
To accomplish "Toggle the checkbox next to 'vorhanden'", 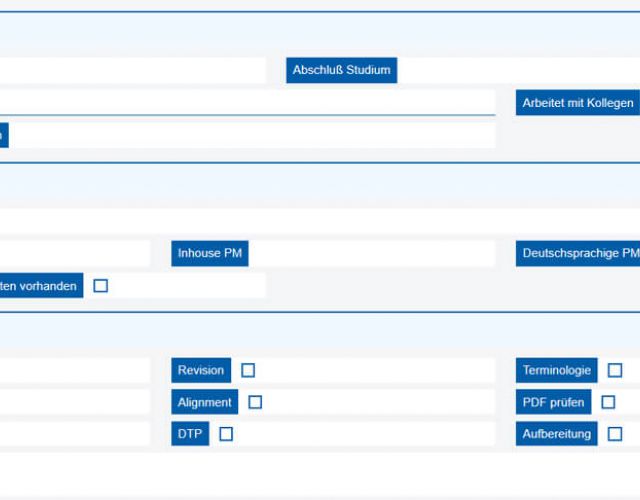I will click(x=100, y=286).
